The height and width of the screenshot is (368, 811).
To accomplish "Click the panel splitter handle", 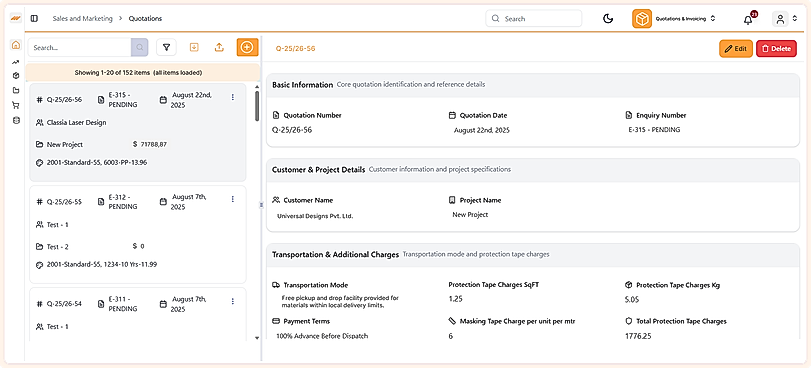I will (261, 205).
